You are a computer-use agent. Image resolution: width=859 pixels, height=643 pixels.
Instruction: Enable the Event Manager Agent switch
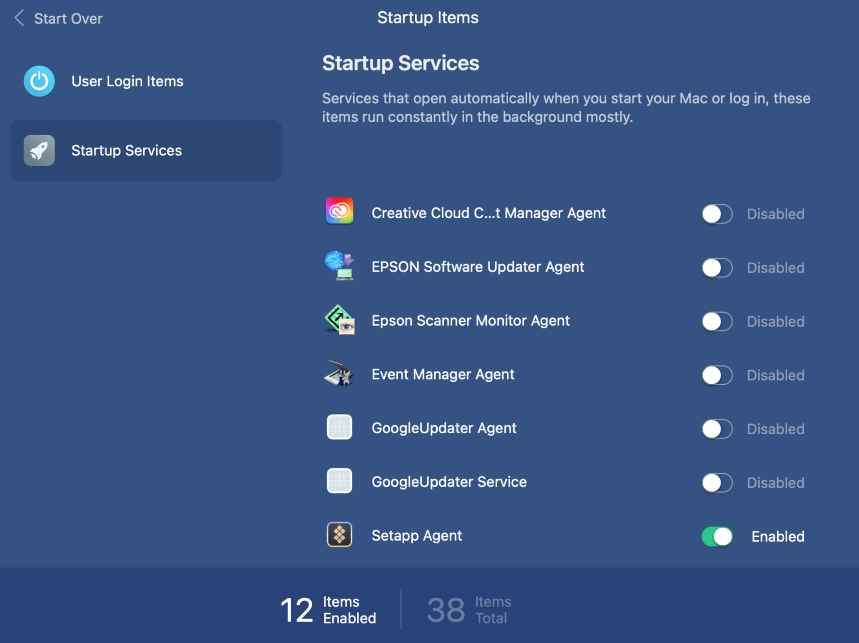tap(717, 375)
